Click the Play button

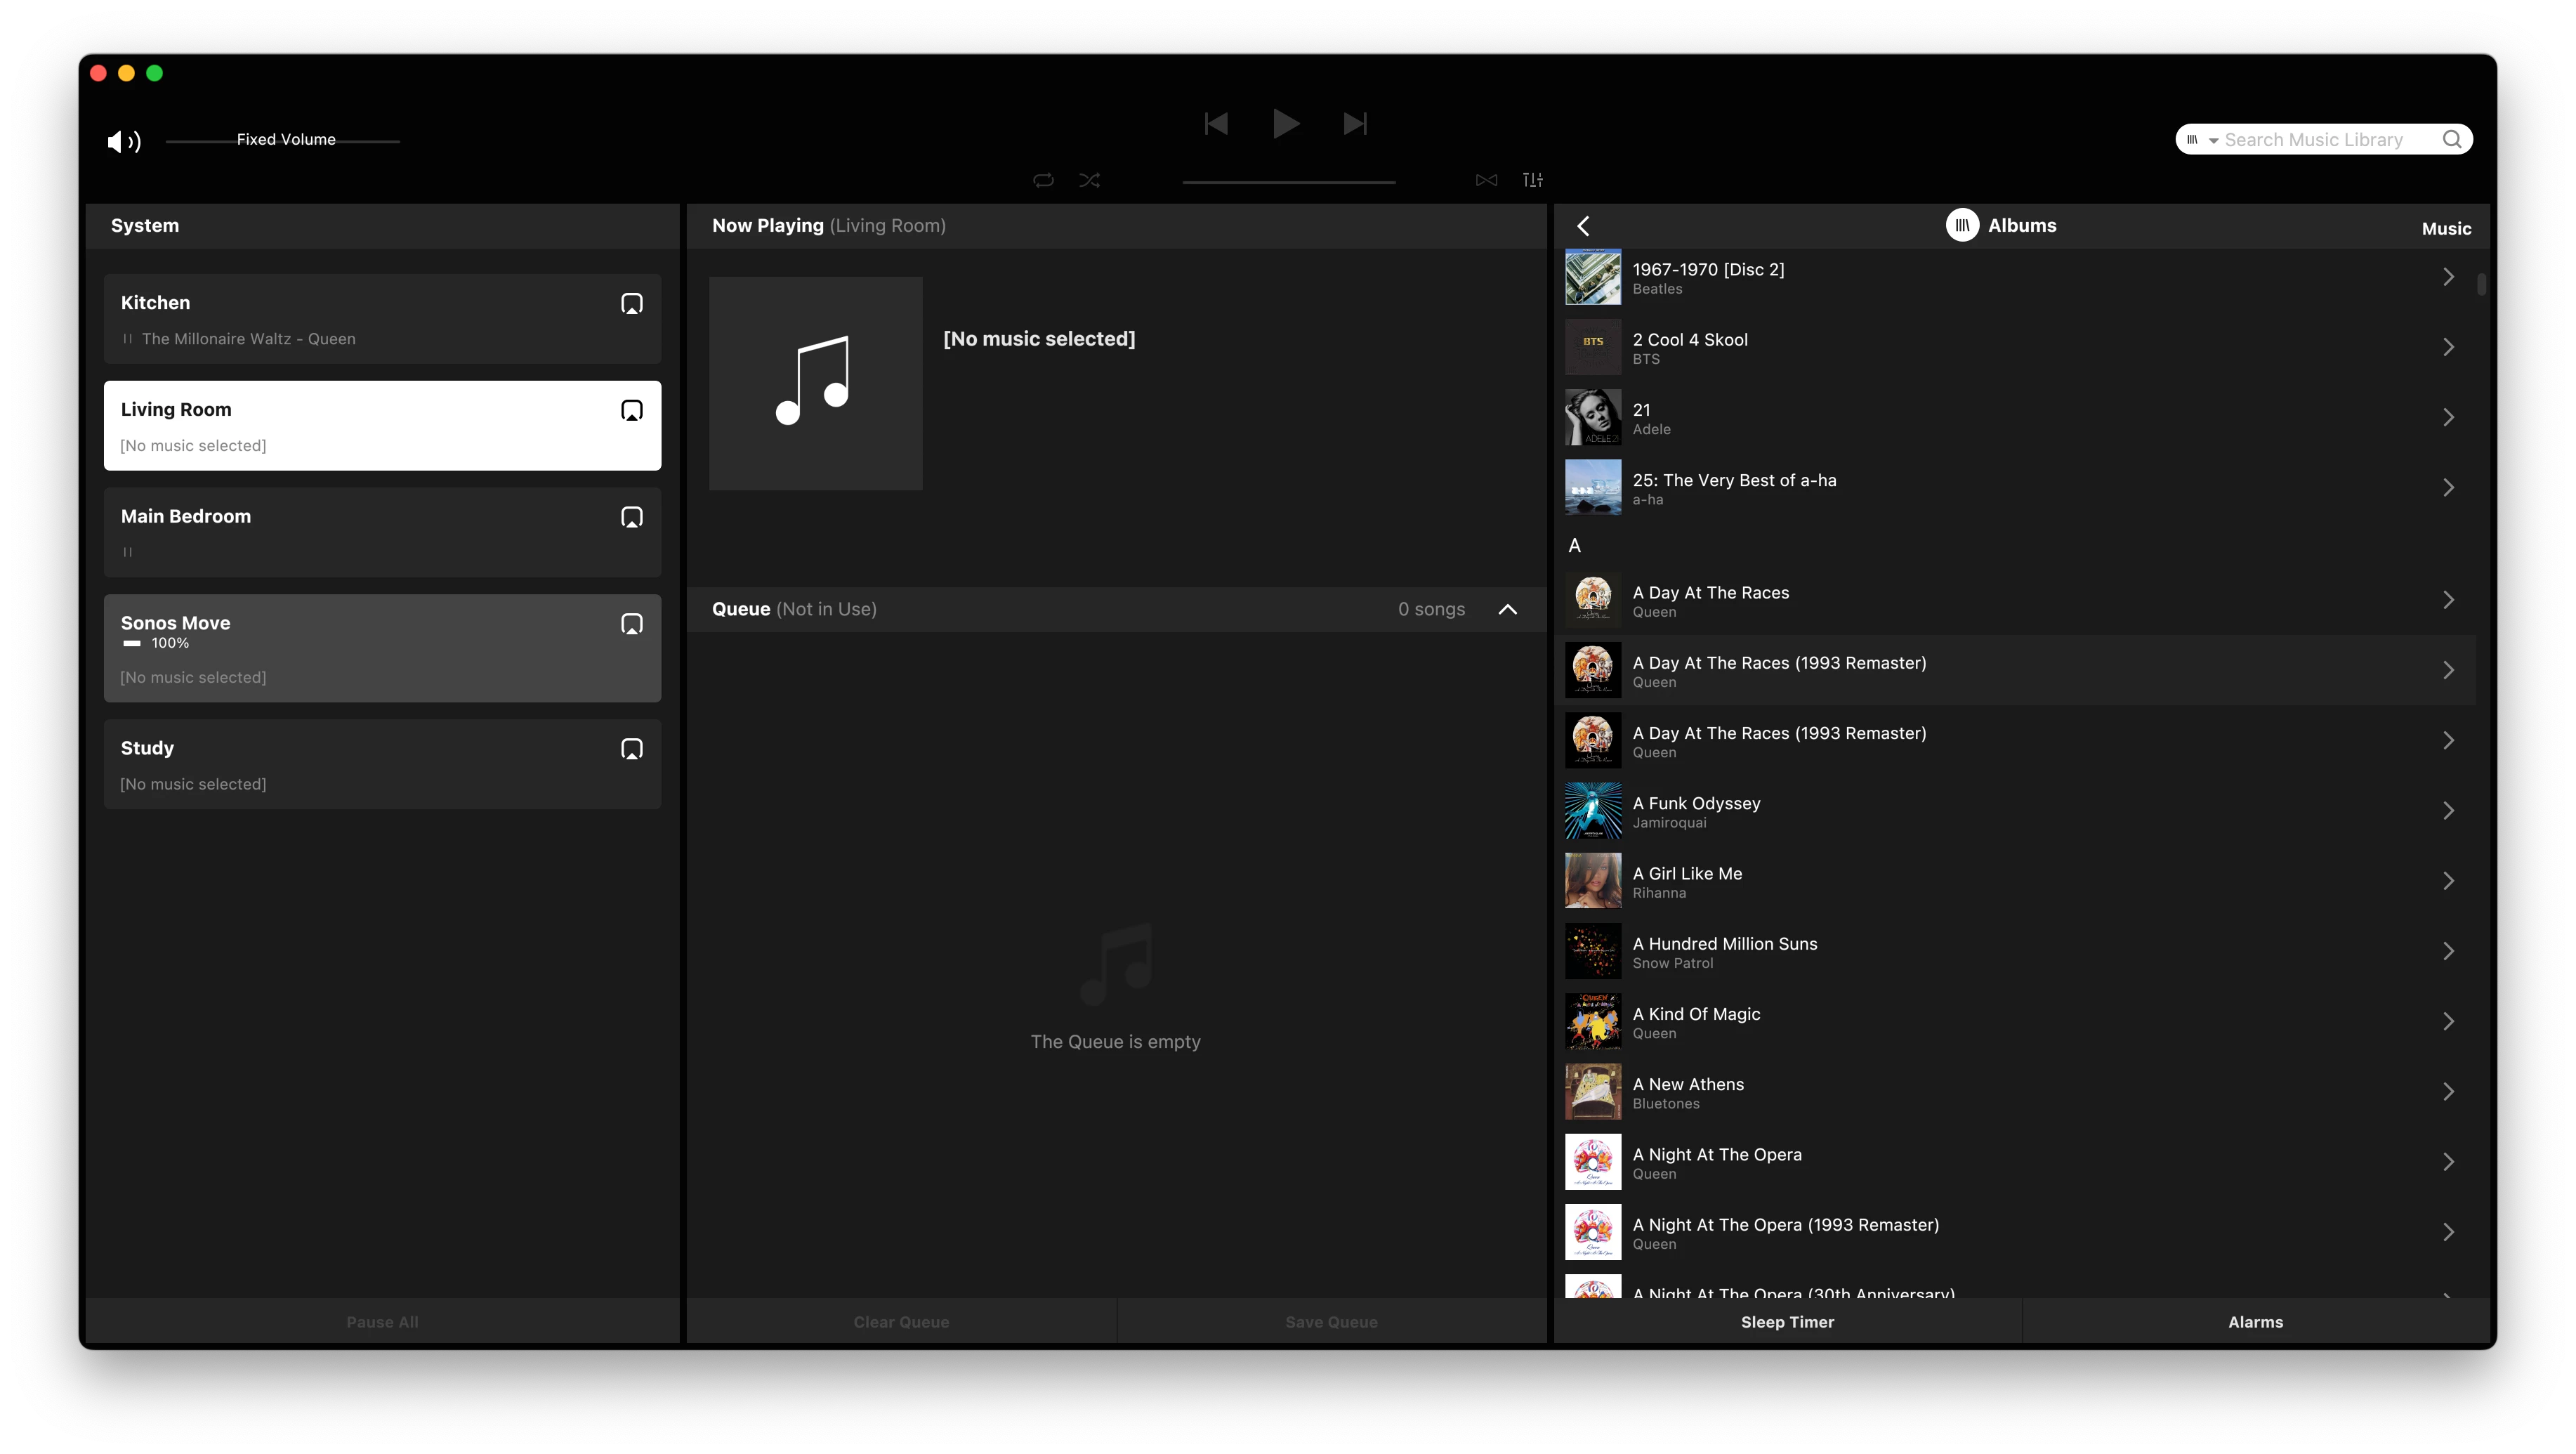[1285, 124]
